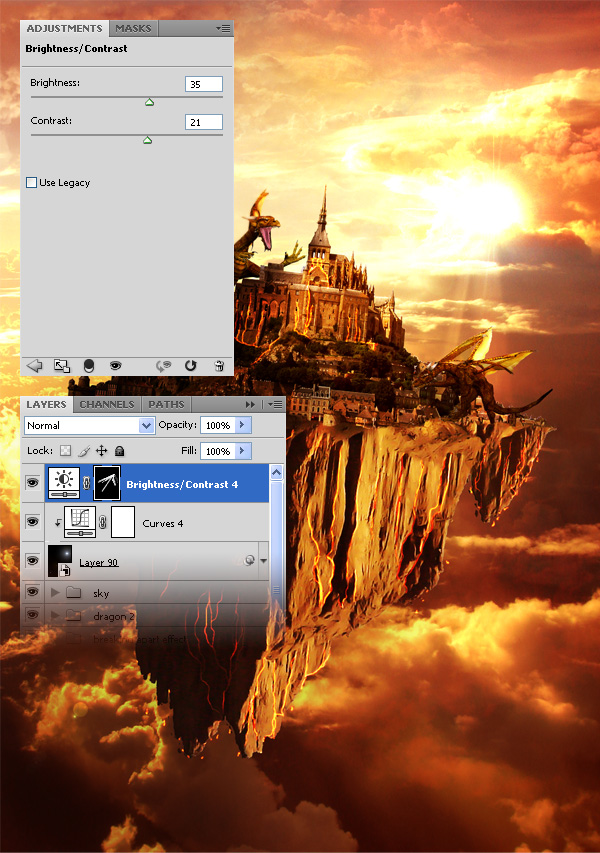Click the Brightness value field
Screen dimensions: 600x853
pyautogui.click(x=203, y=84)
